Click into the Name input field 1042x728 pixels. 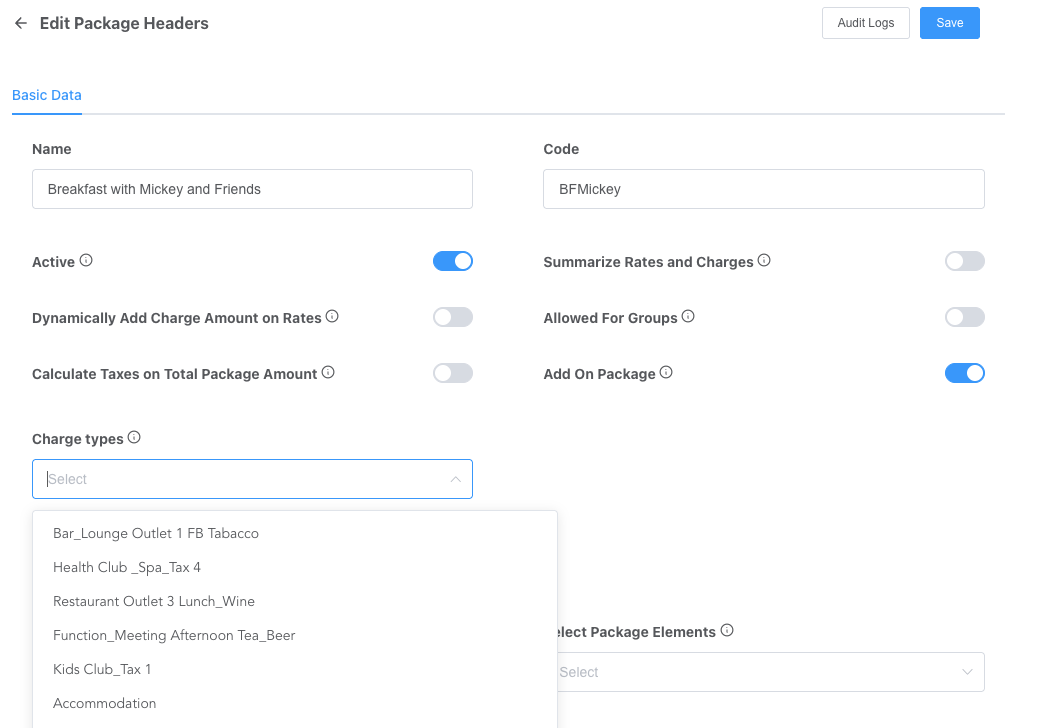tap(252, 189)
